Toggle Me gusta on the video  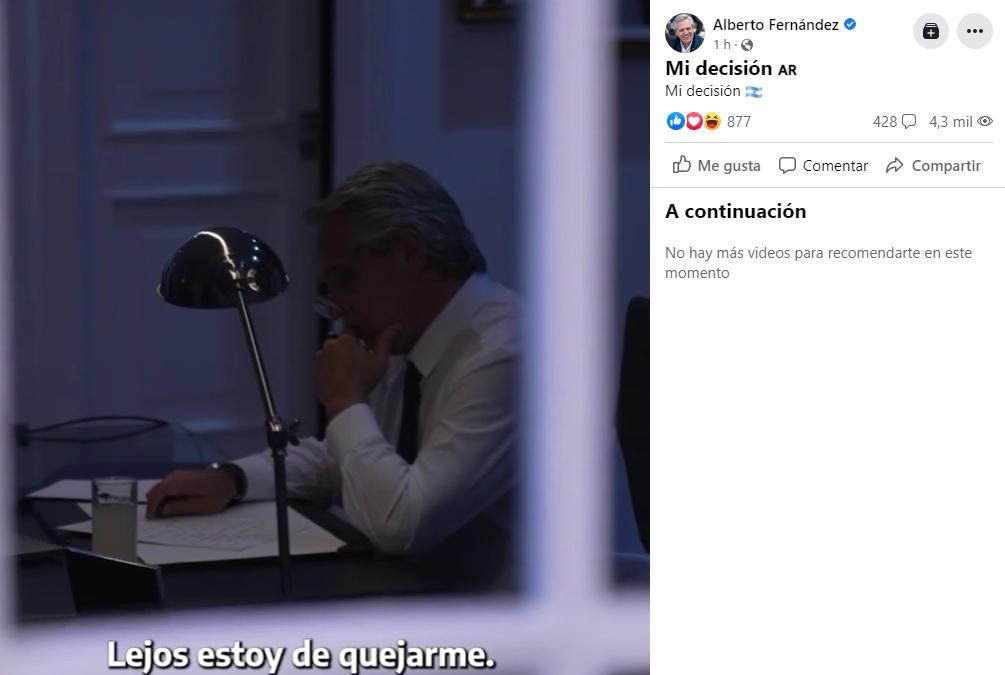[x=717, y=165]
